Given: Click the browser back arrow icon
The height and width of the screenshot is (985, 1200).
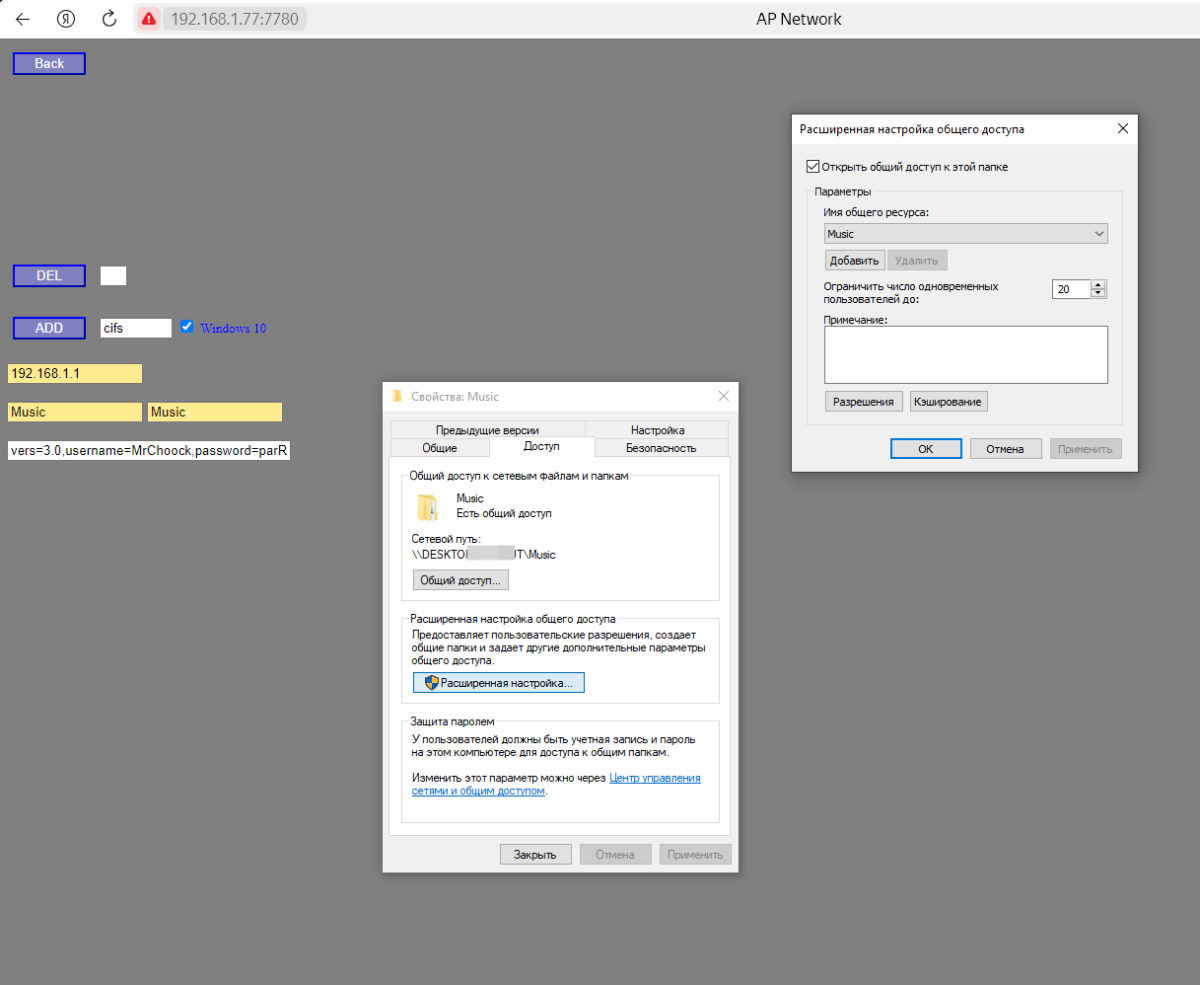Looking at the screenshot, I should point(23,19).
